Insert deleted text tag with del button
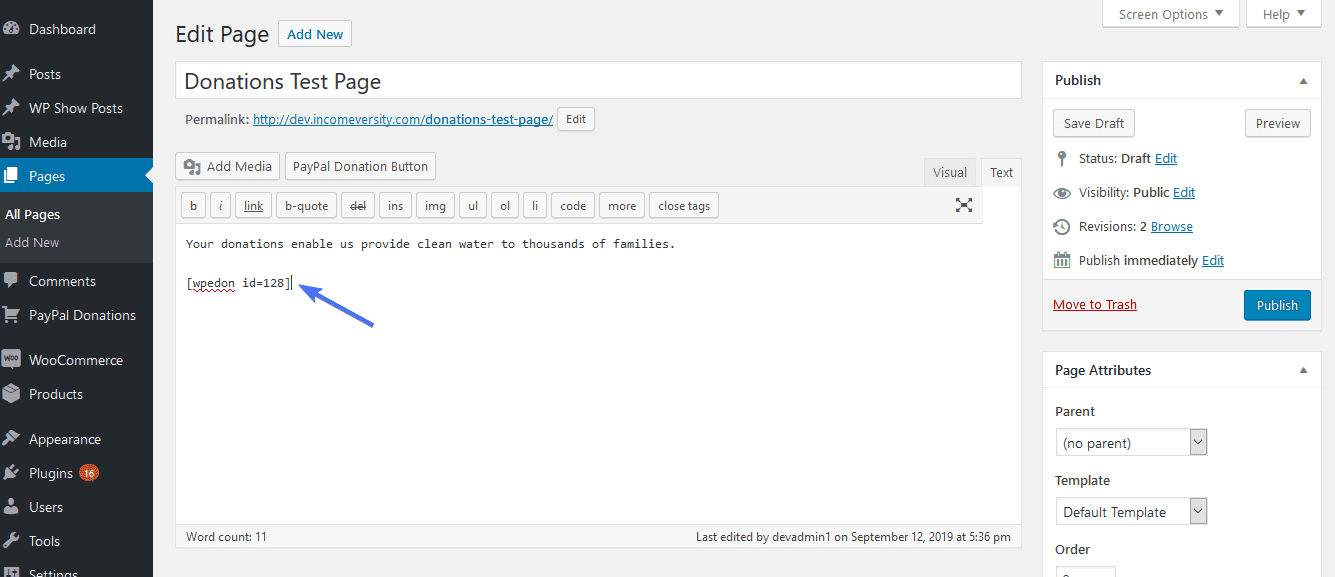The width and height of the screenshot is (1335, 577). tap(356, 206)
